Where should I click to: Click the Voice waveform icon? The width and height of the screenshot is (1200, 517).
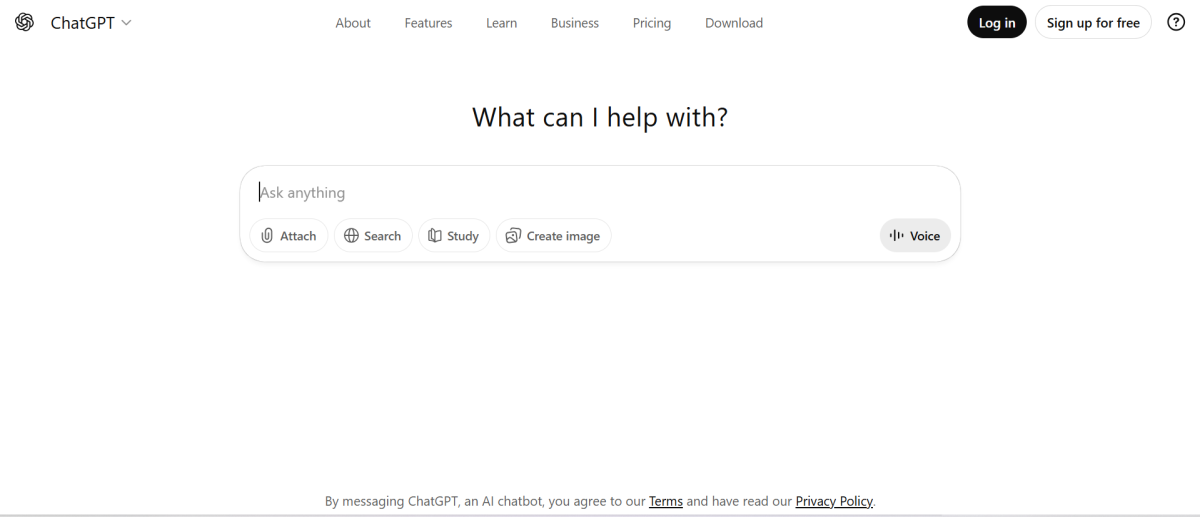tap(896, 236)
